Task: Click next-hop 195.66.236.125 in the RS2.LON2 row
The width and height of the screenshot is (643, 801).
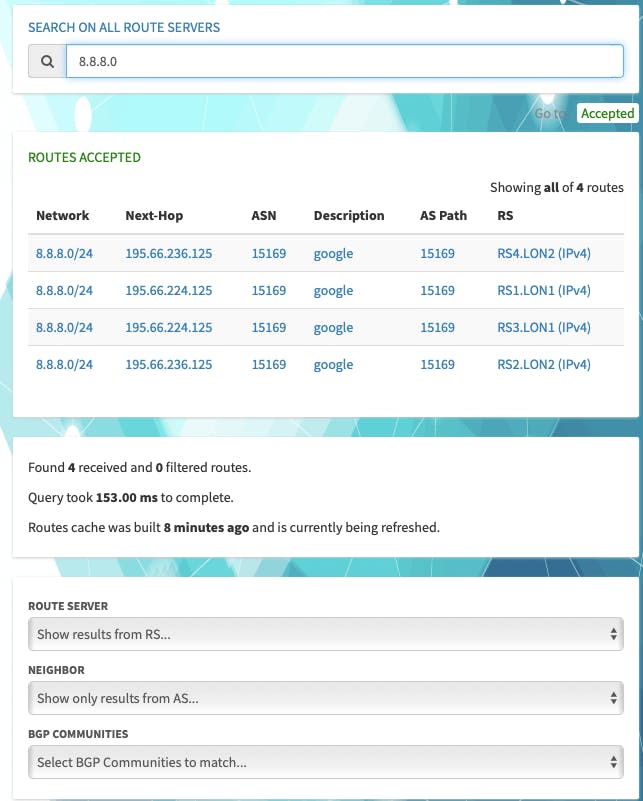Action: pyautogui.click(x=168, y=365)
